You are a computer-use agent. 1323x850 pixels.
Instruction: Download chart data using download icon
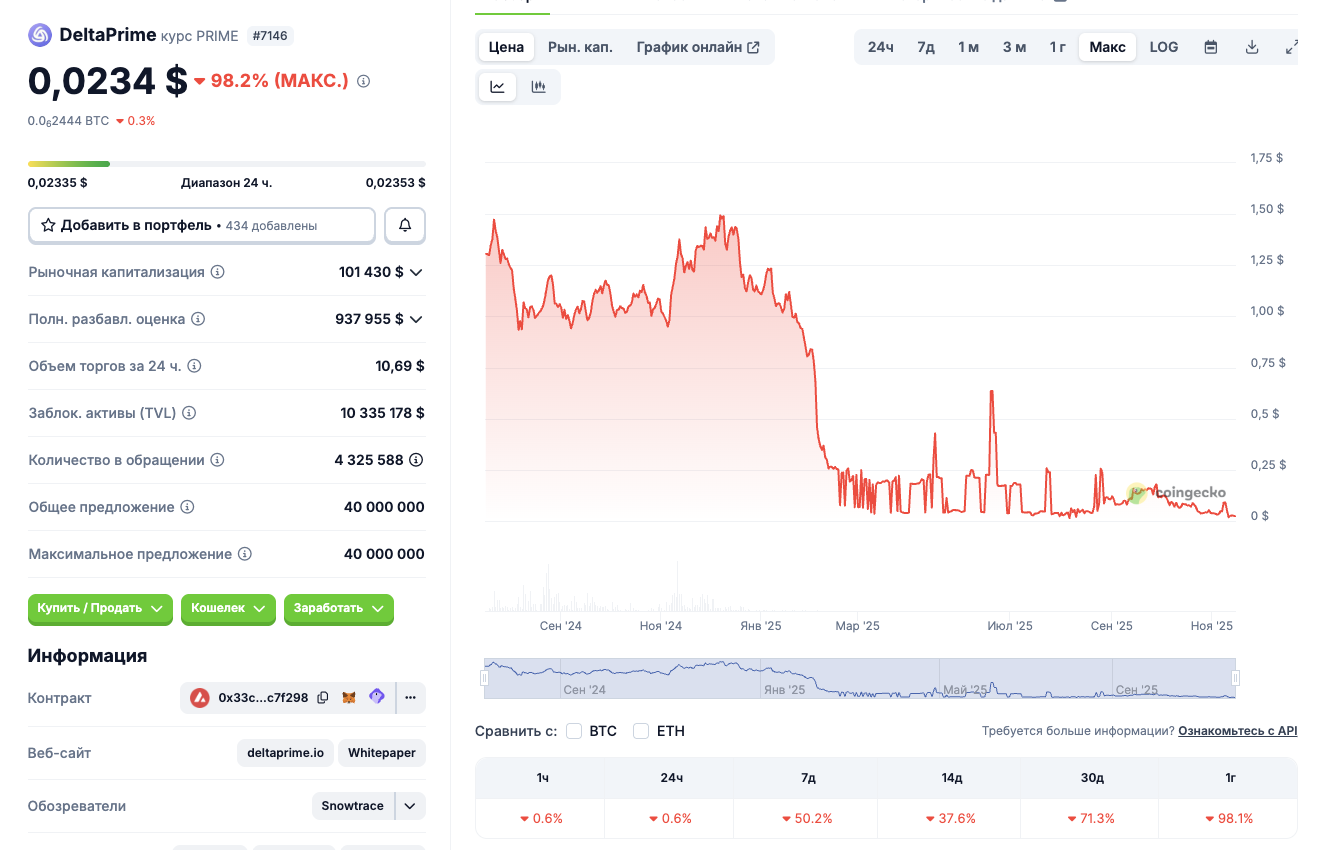(1251, 47)
